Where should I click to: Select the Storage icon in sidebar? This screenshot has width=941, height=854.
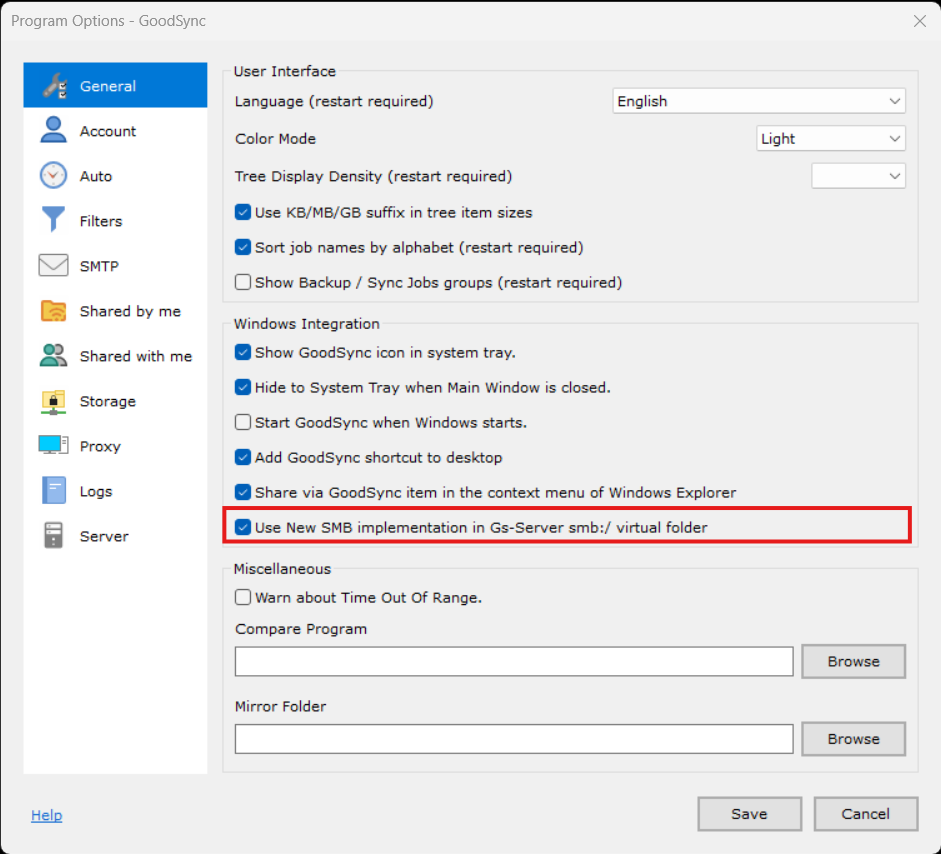pos(53,401)
